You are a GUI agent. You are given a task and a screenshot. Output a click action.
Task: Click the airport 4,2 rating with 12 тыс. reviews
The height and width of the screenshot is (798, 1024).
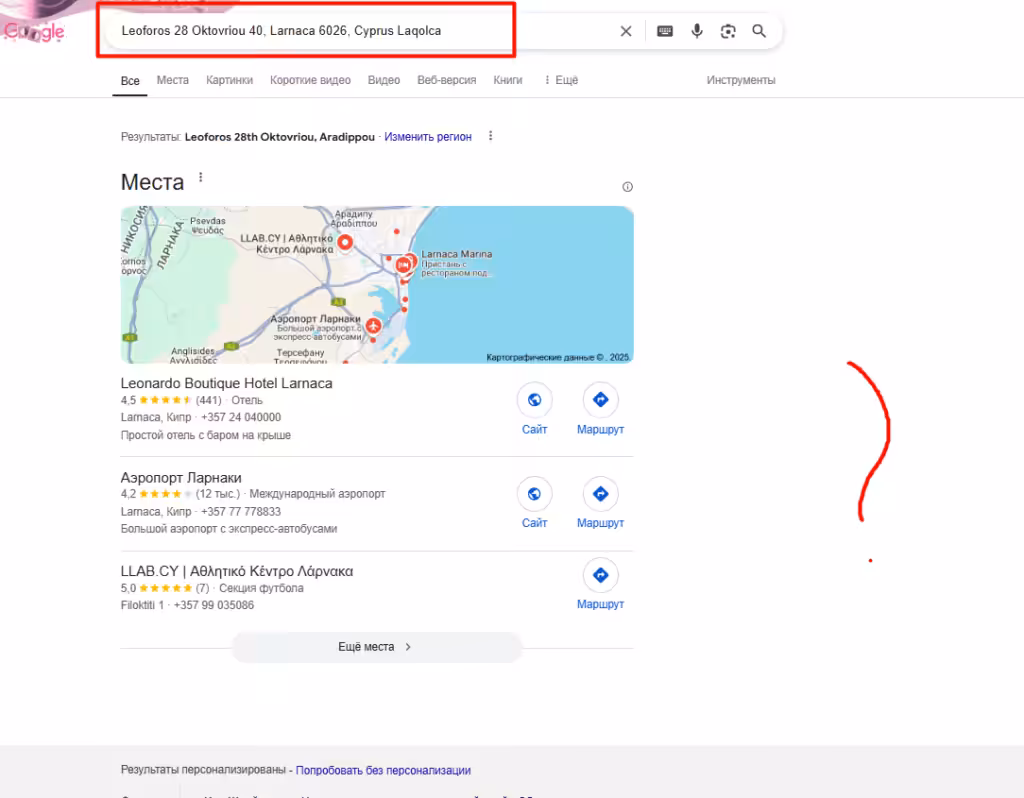[x=180, y=494]
